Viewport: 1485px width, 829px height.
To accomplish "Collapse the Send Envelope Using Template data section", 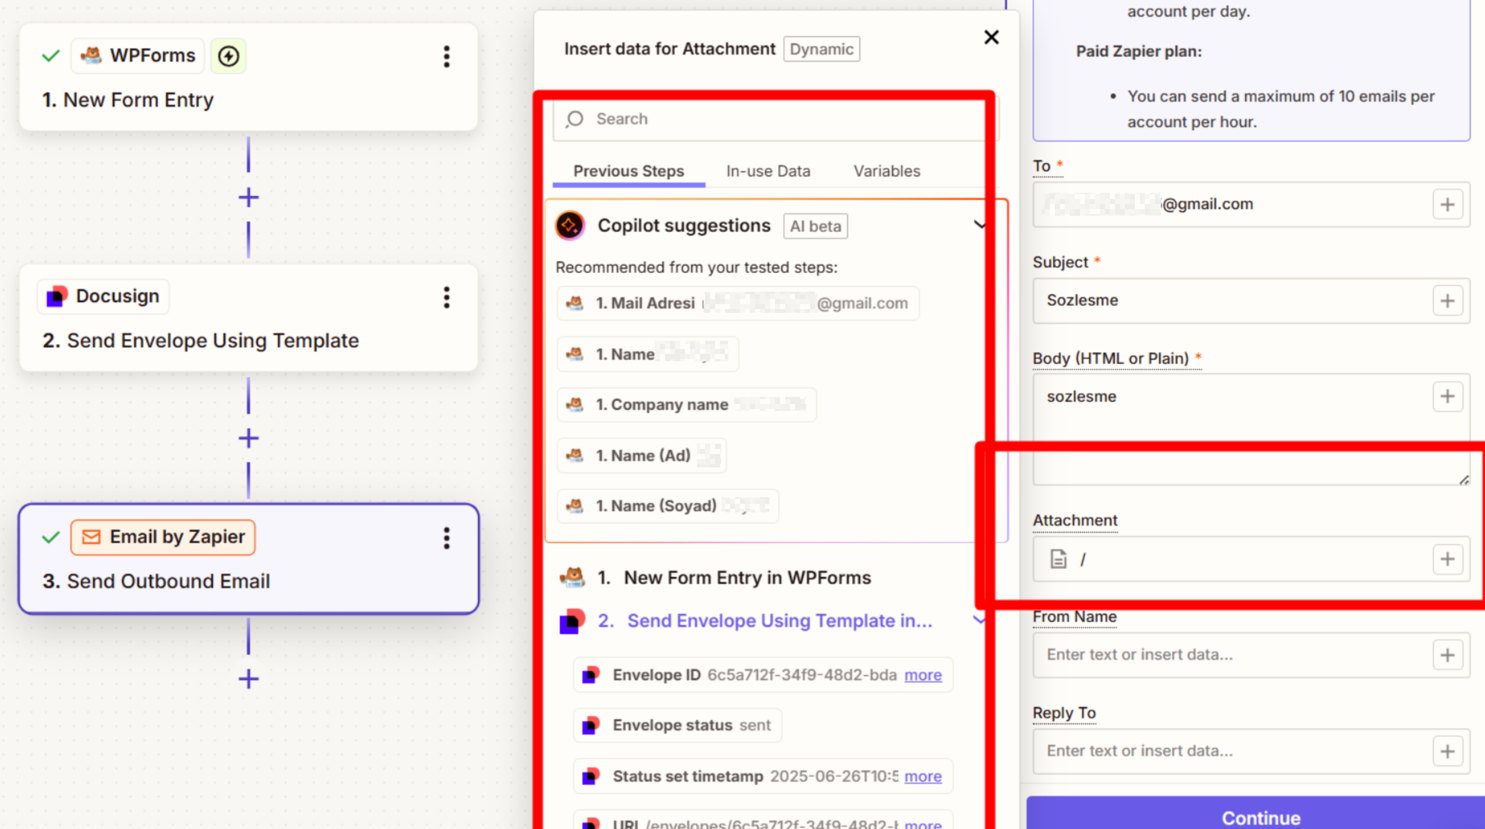I will pyautogui.click(x=979, y=620).
